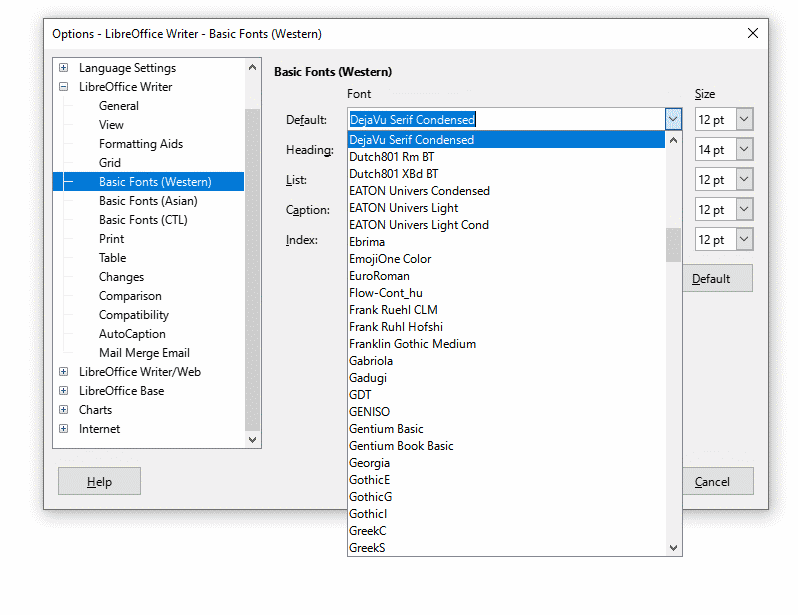Pick the GENISO font

(x=506, y=412)
